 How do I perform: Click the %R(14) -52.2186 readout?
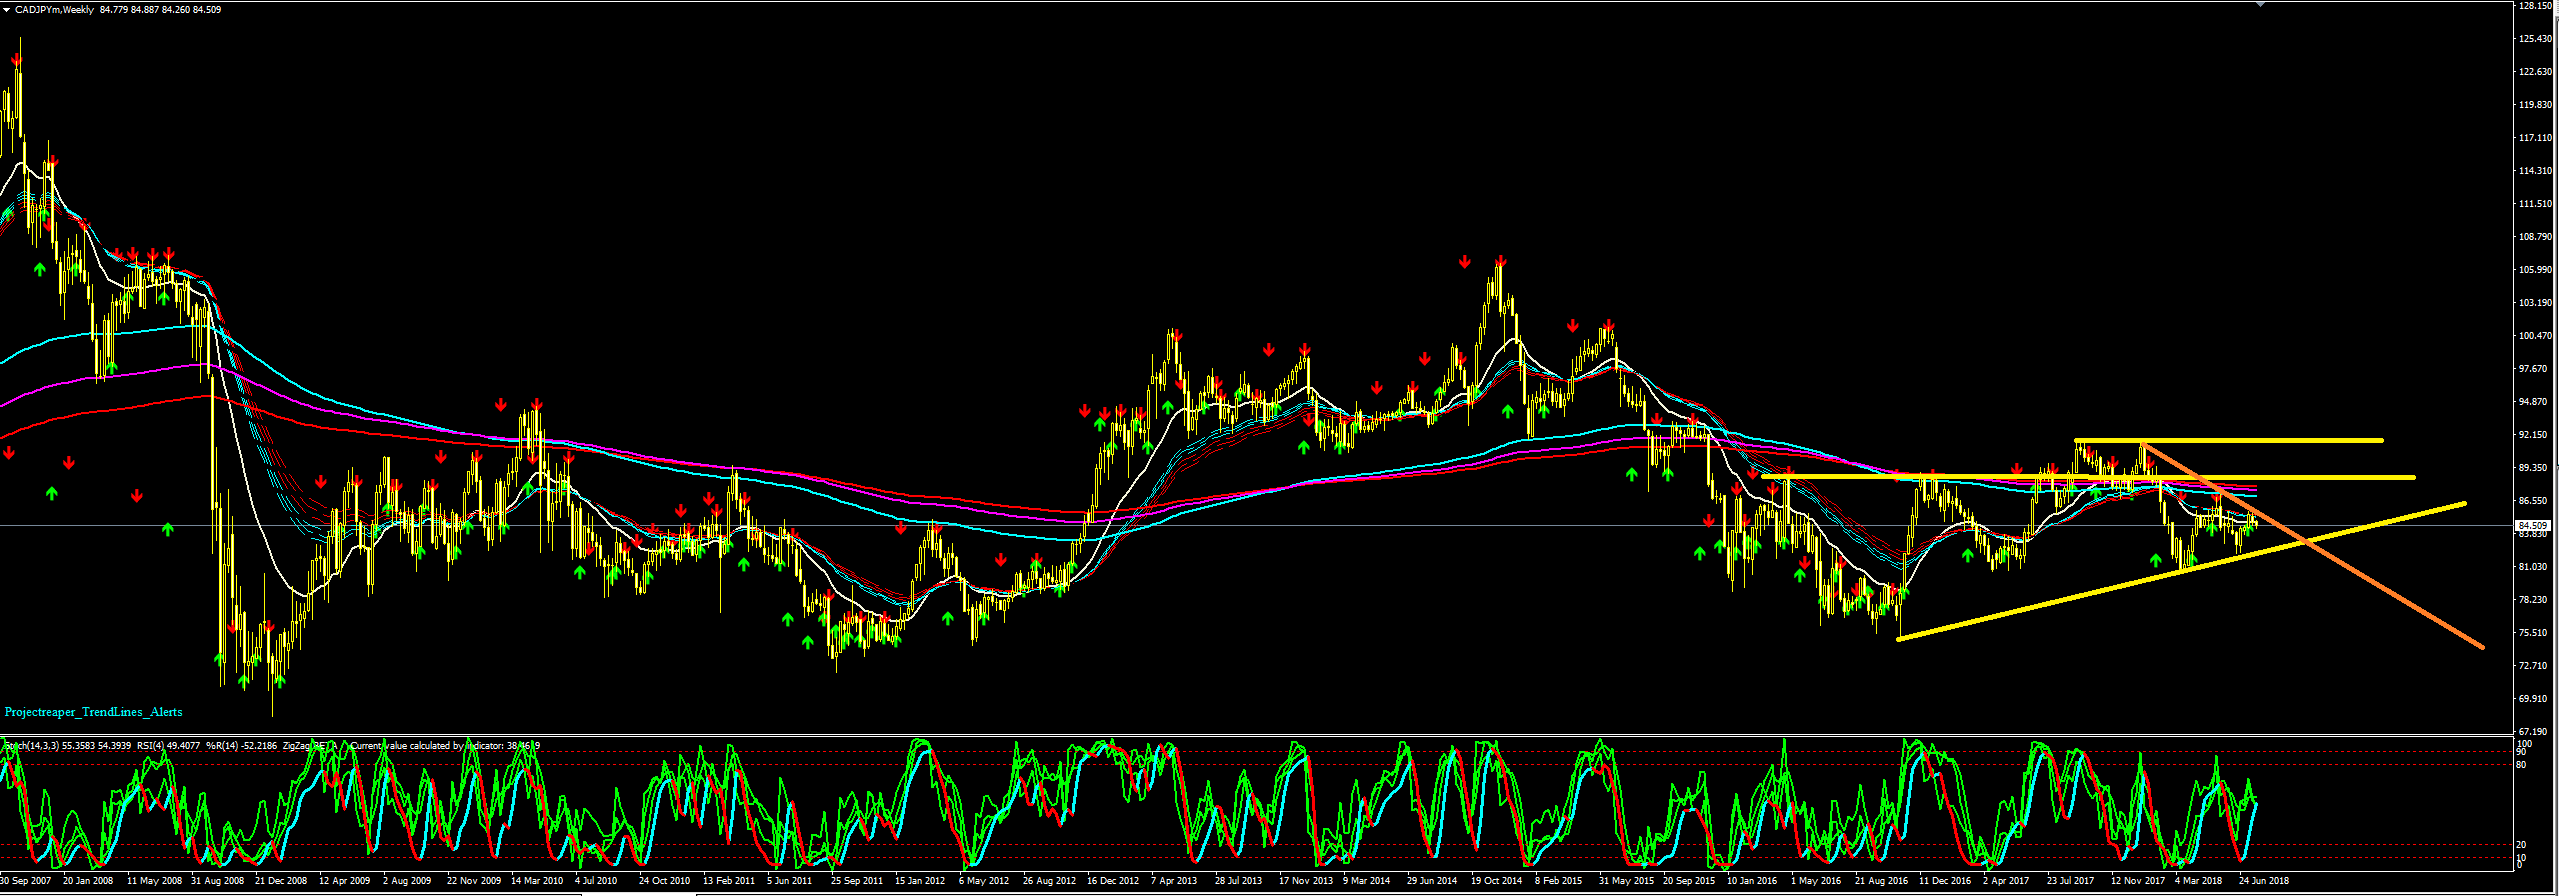(x=241, y=746)
